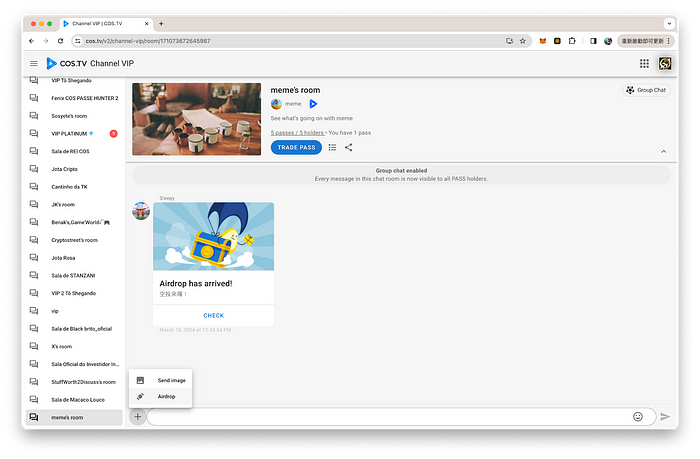
Task: Open a new browser tab
Action: 161,24
